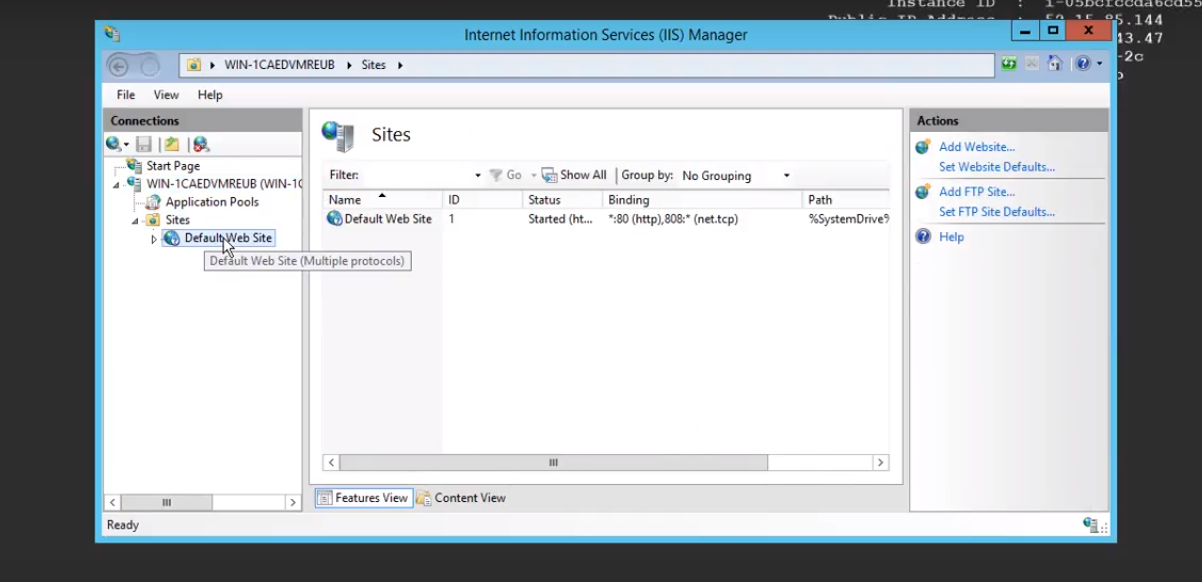Click the Save icon in the Connections toolbar
Image resolution: width=1202 pixels, height=582 pixels.
pos(144,145)
